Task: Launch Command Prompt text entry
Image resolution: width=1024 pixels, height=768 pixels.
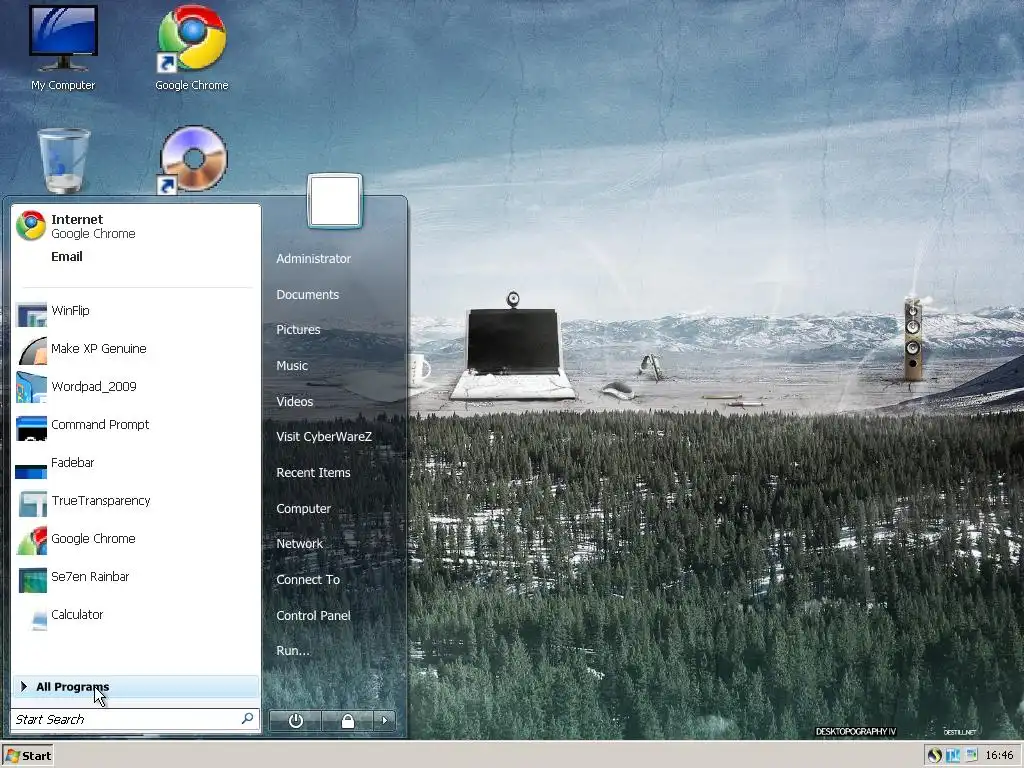Action: [100, 424]
